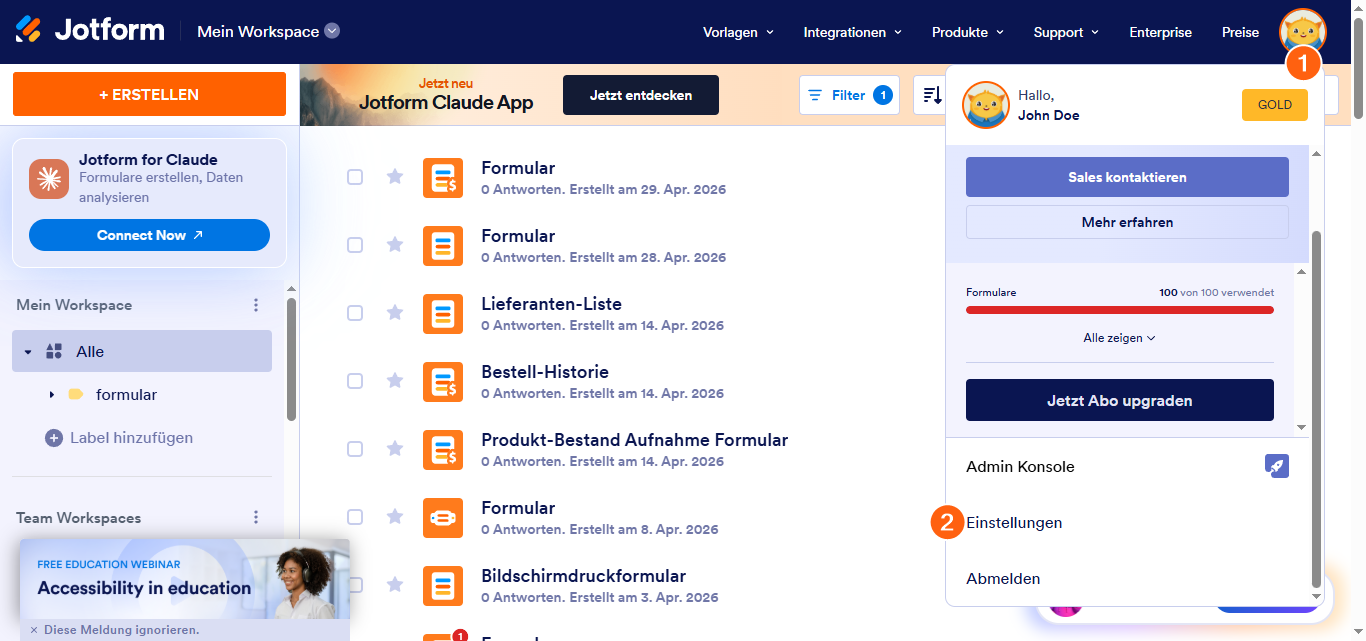Image resolution: width=1366 pixels, height=641 pixels.
Task: Expand the Produkte menu
Action: coord(967,32)
